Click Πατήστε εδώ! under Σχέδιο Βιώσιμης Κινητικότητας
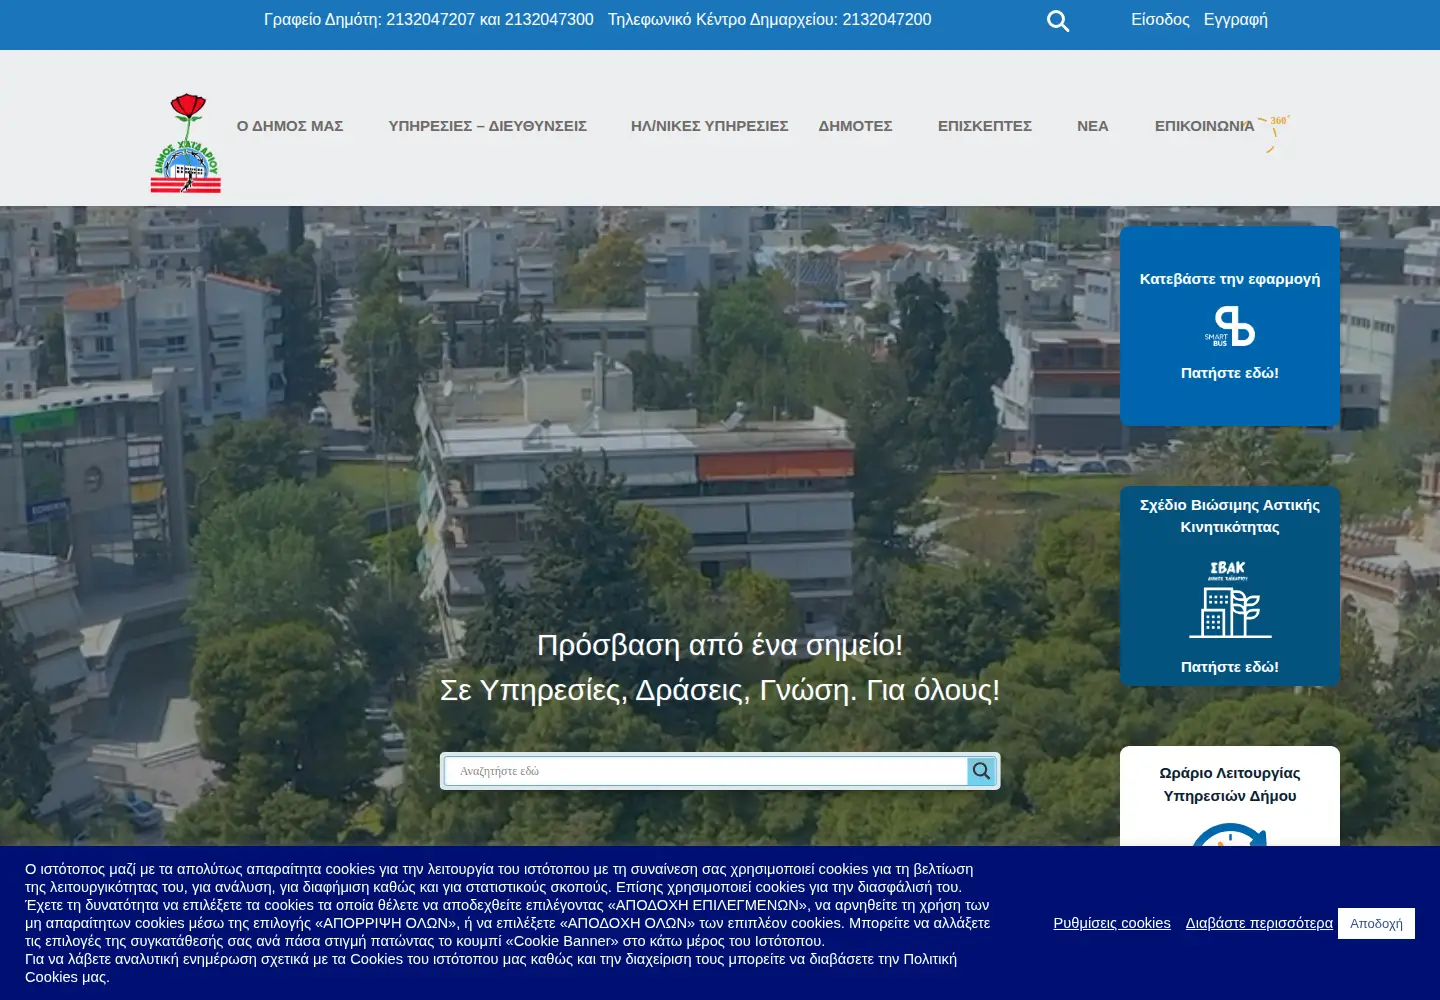1440x1000 pixels. [x=1230, y=667]
